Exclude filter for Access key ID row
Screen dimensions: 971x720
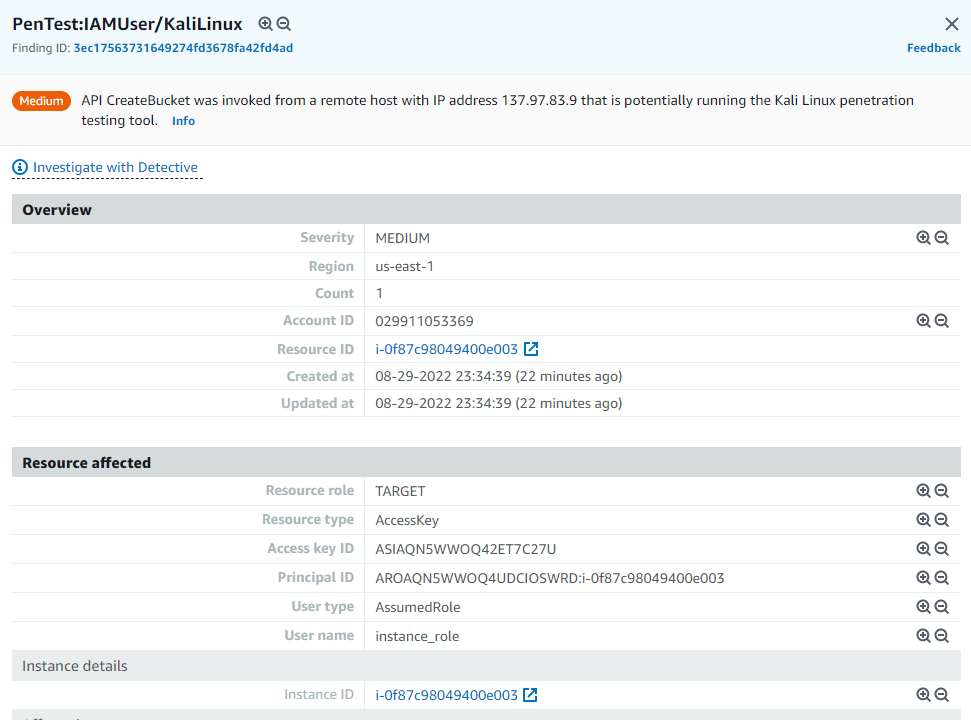pyautogui.click(x=942, y=549)
